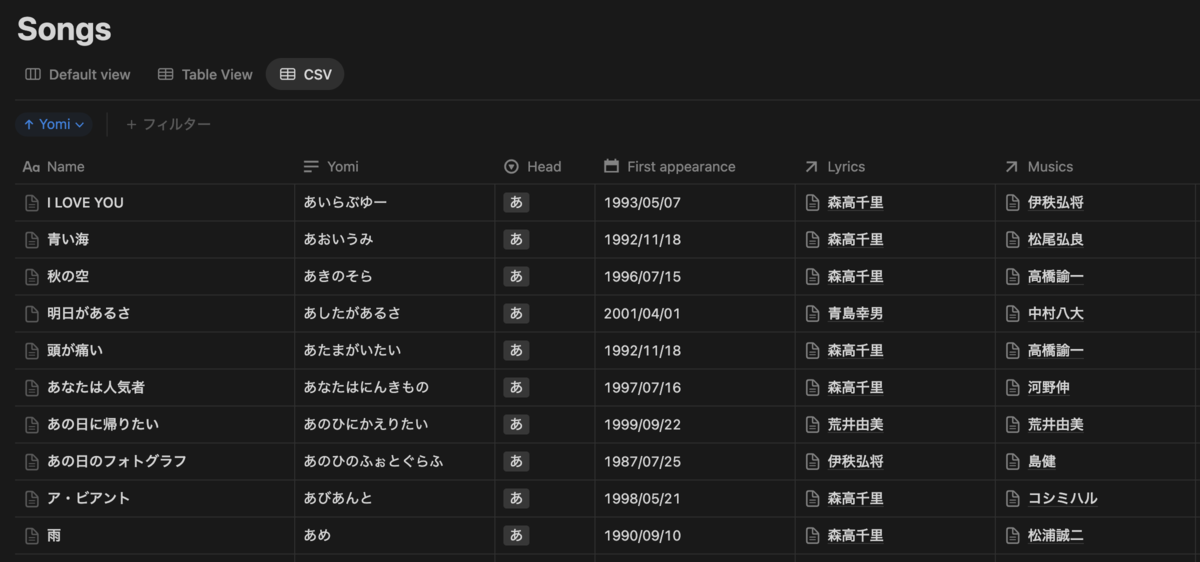
Task: Click the CSV tab table icon
Action: [x=288, y=74]
